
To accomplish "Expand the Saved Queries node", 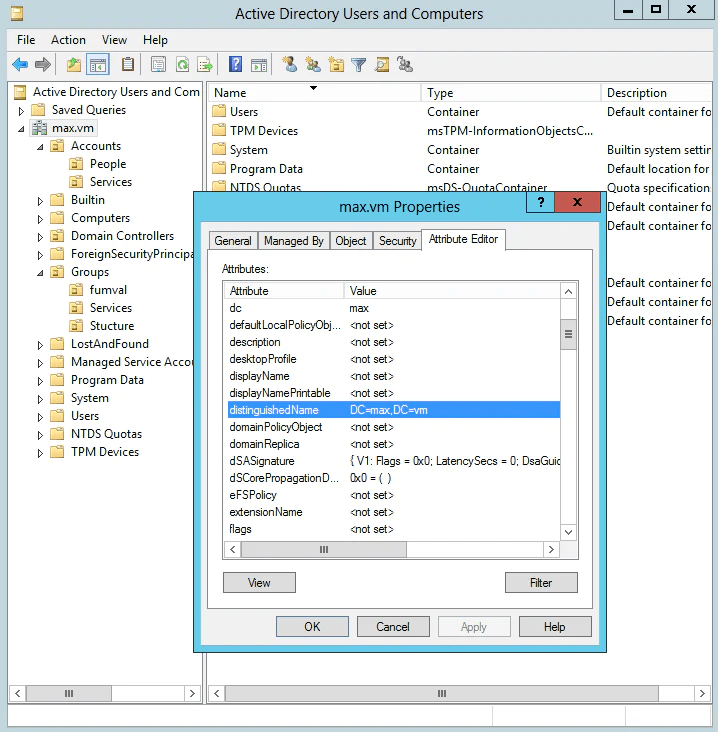I will [x=21, y=111].
